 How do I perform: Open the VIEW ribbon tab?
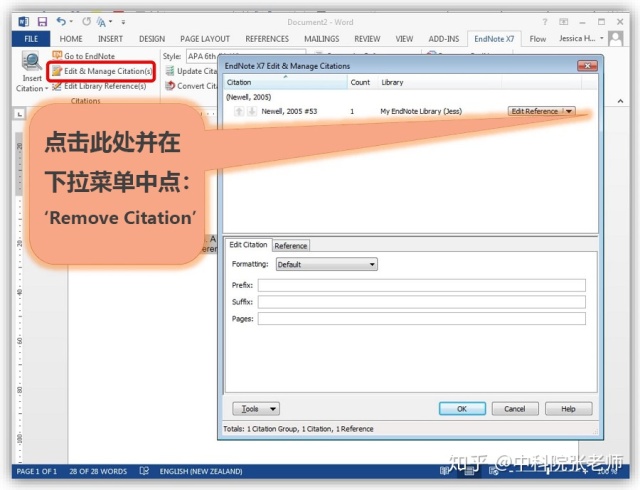pyautogui.click(x=404, y=39)
